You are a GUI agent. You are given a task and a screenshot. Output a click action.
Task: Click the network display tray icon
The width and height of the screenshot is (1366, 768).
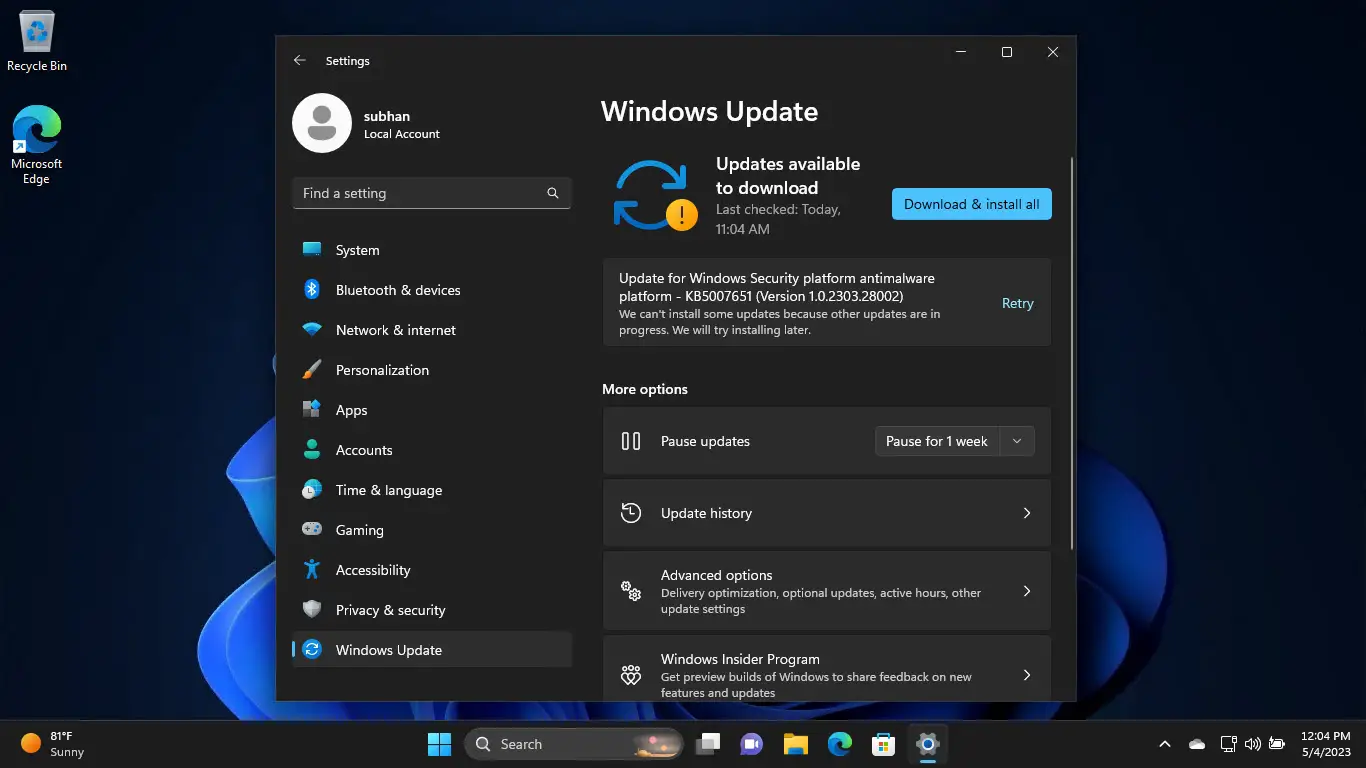pos(1228,744)
